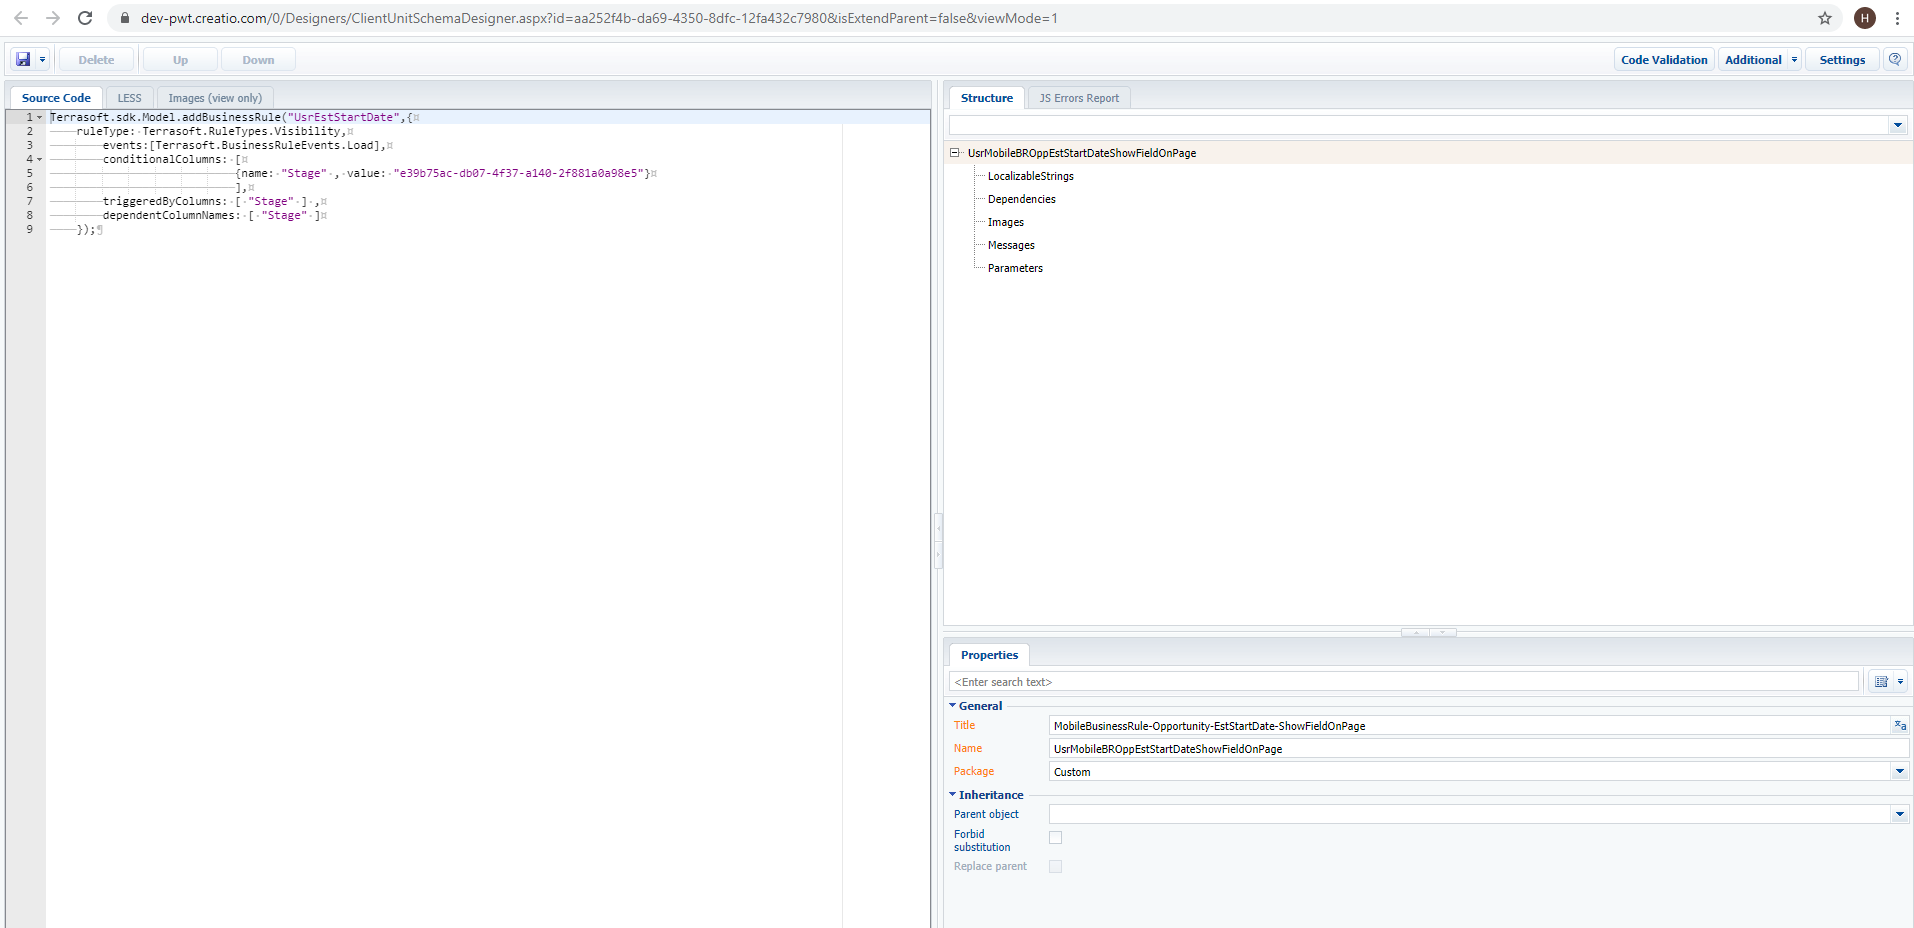Select the Properties tab

point(989,655)
